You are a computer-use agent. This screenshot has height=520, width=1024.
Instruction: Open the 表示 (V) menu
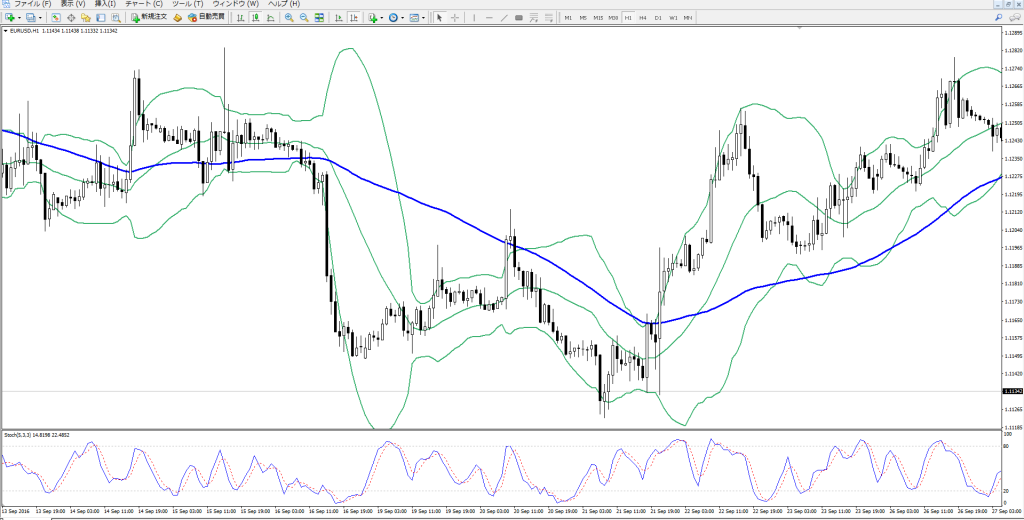point(72,4)
